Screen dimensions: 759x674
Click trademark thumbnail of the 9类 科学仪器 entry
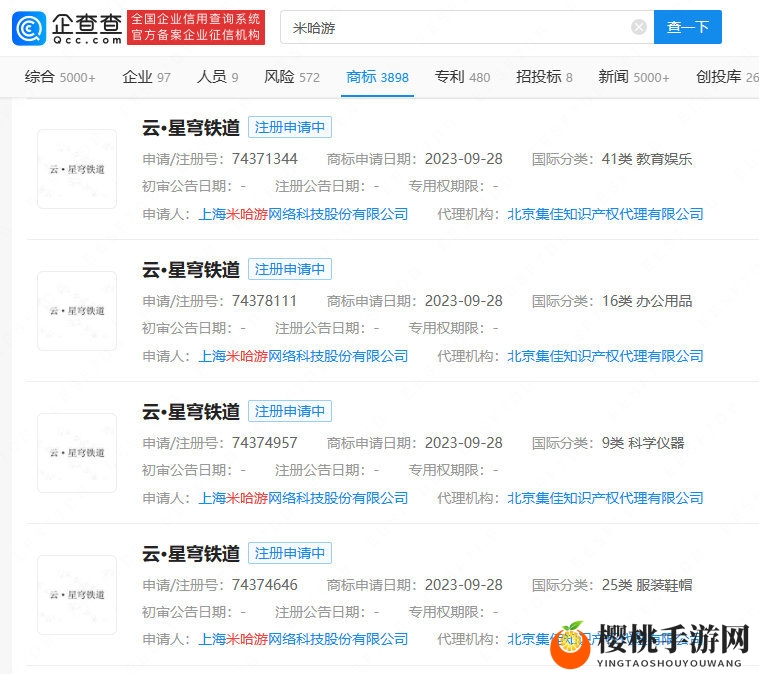point(77,453)
